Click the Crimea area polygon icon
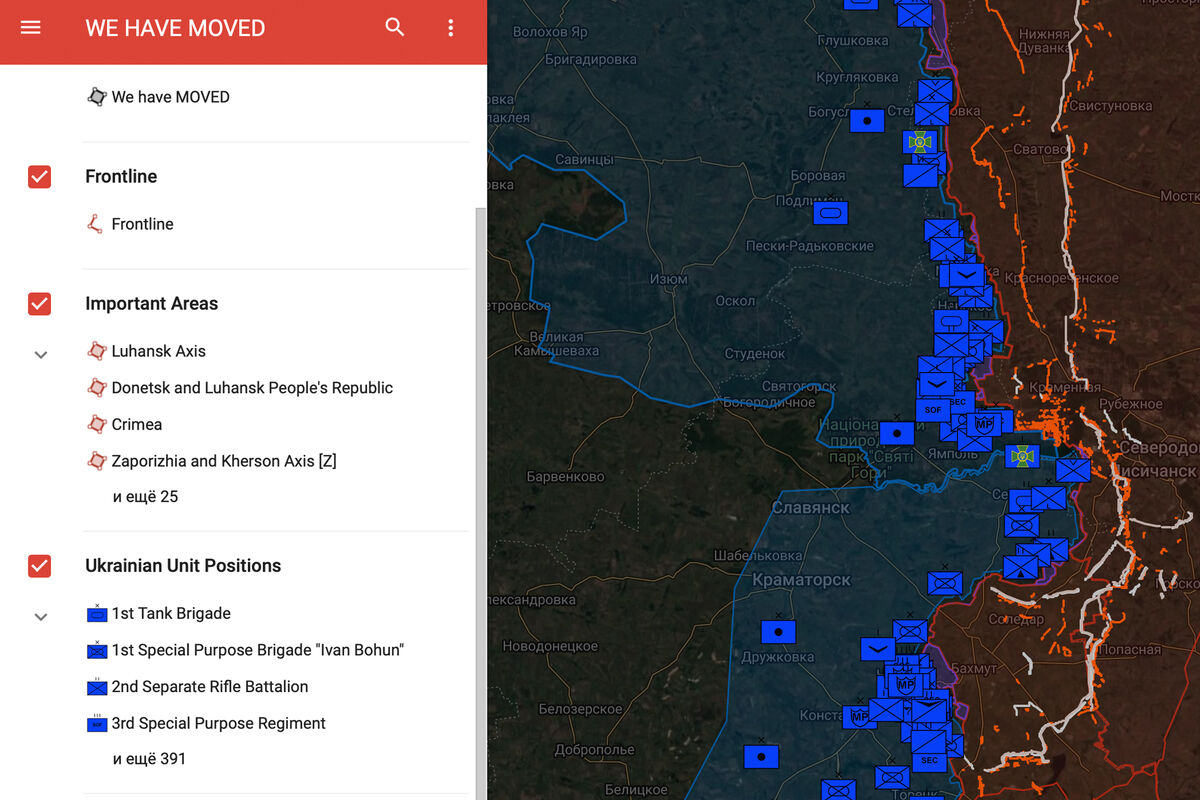The width and height of the screenshot is (1200, 800). [97, 424]
